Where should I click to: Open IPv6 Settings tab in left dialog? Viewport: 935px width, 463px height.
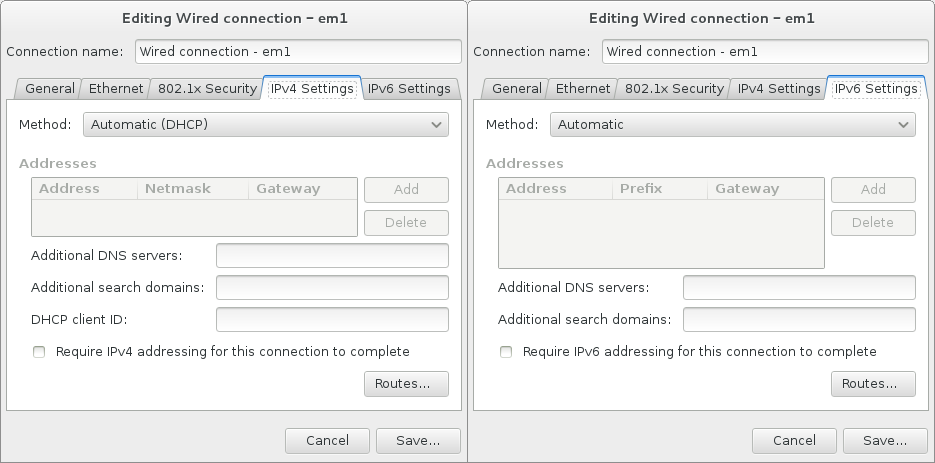[409, 89]
